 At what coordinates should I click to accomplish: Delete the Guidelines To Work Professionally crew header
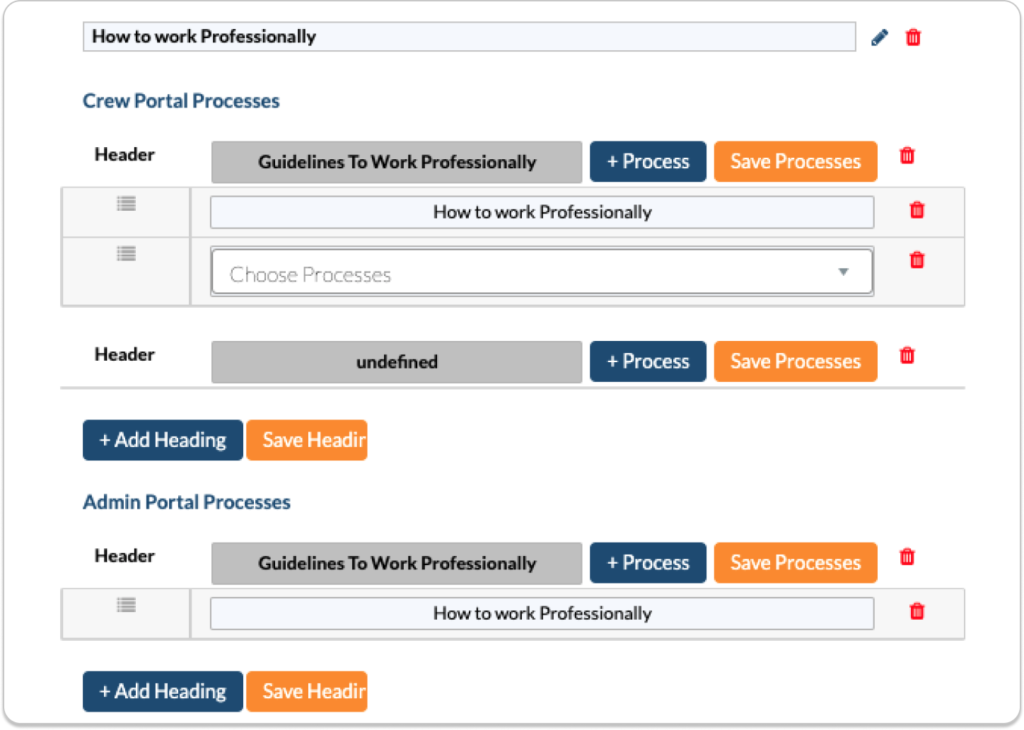coord(906,155)
